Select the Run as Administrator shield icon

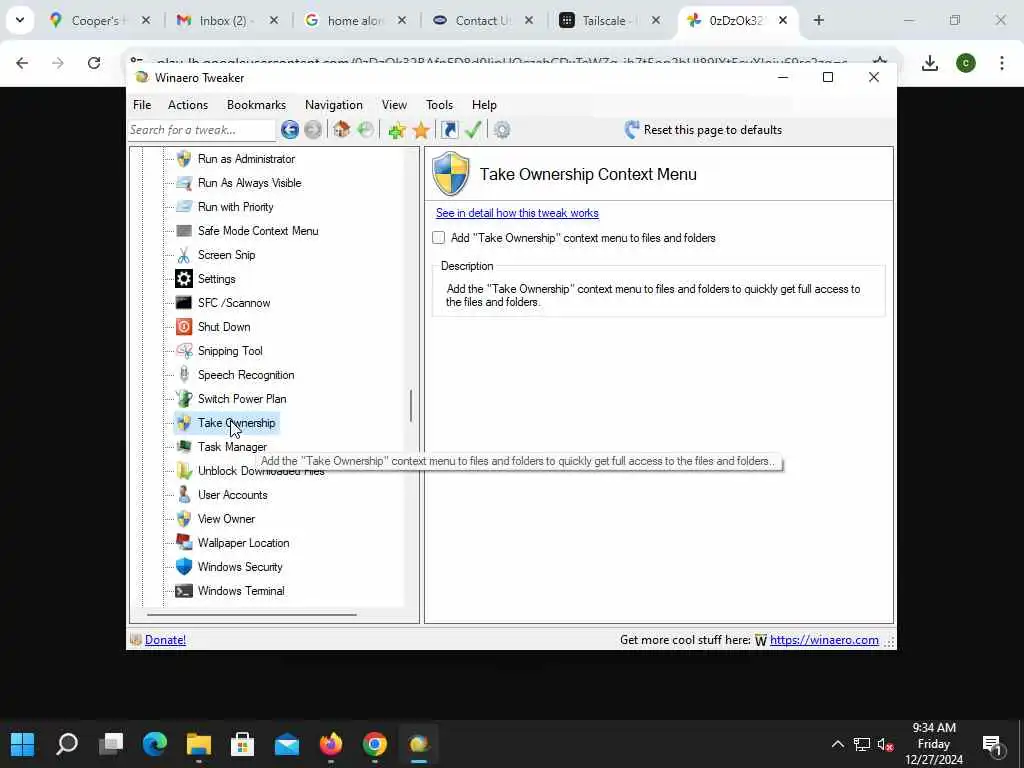point(184,159)
